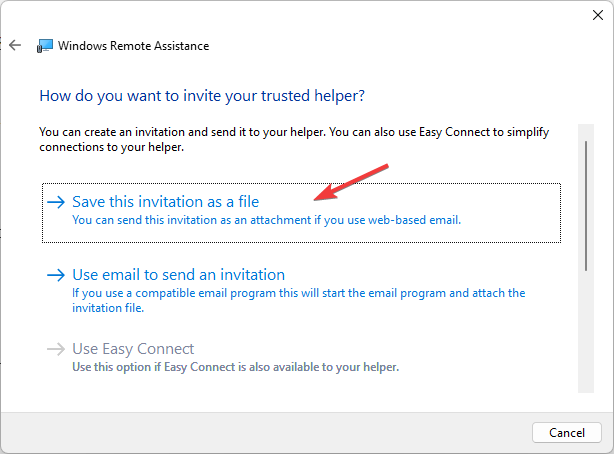Click the web-based email attachment description
This screenshot has height=454, width=614.
266,220
